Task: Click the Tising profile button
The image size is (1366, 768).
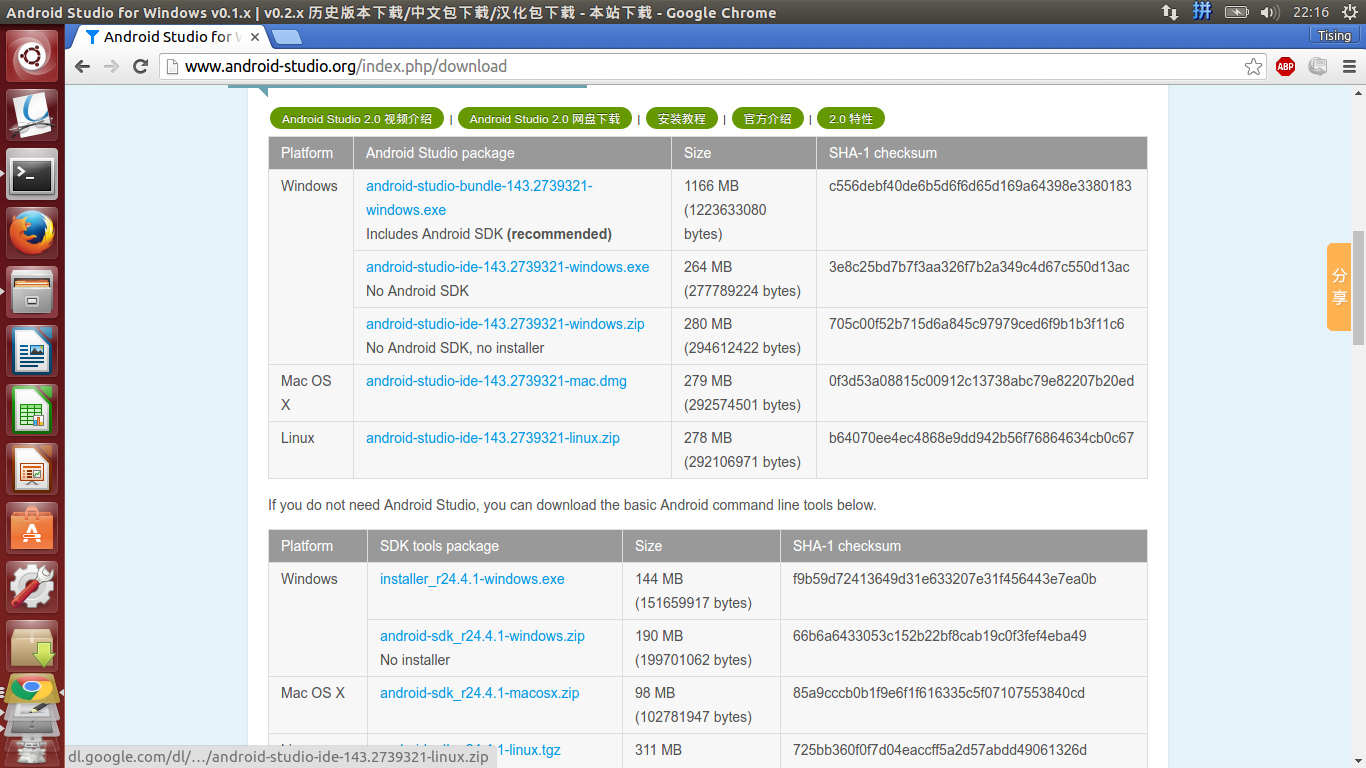Action: pyautogui.click(x=1334, y=35)
